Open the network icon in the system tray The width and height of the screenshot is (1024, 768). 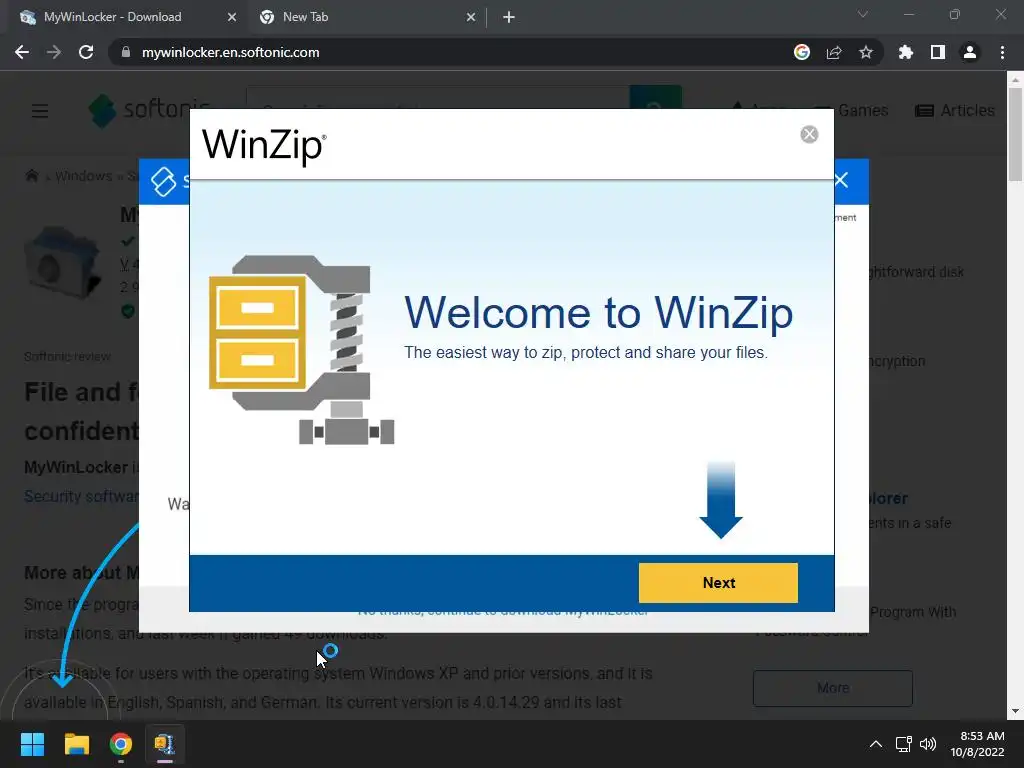903,744
